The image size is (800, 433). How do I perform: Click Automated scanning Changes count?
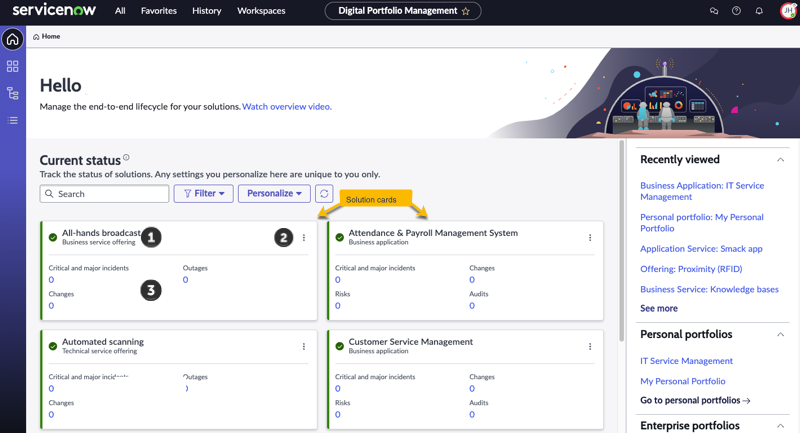(51, 415)
